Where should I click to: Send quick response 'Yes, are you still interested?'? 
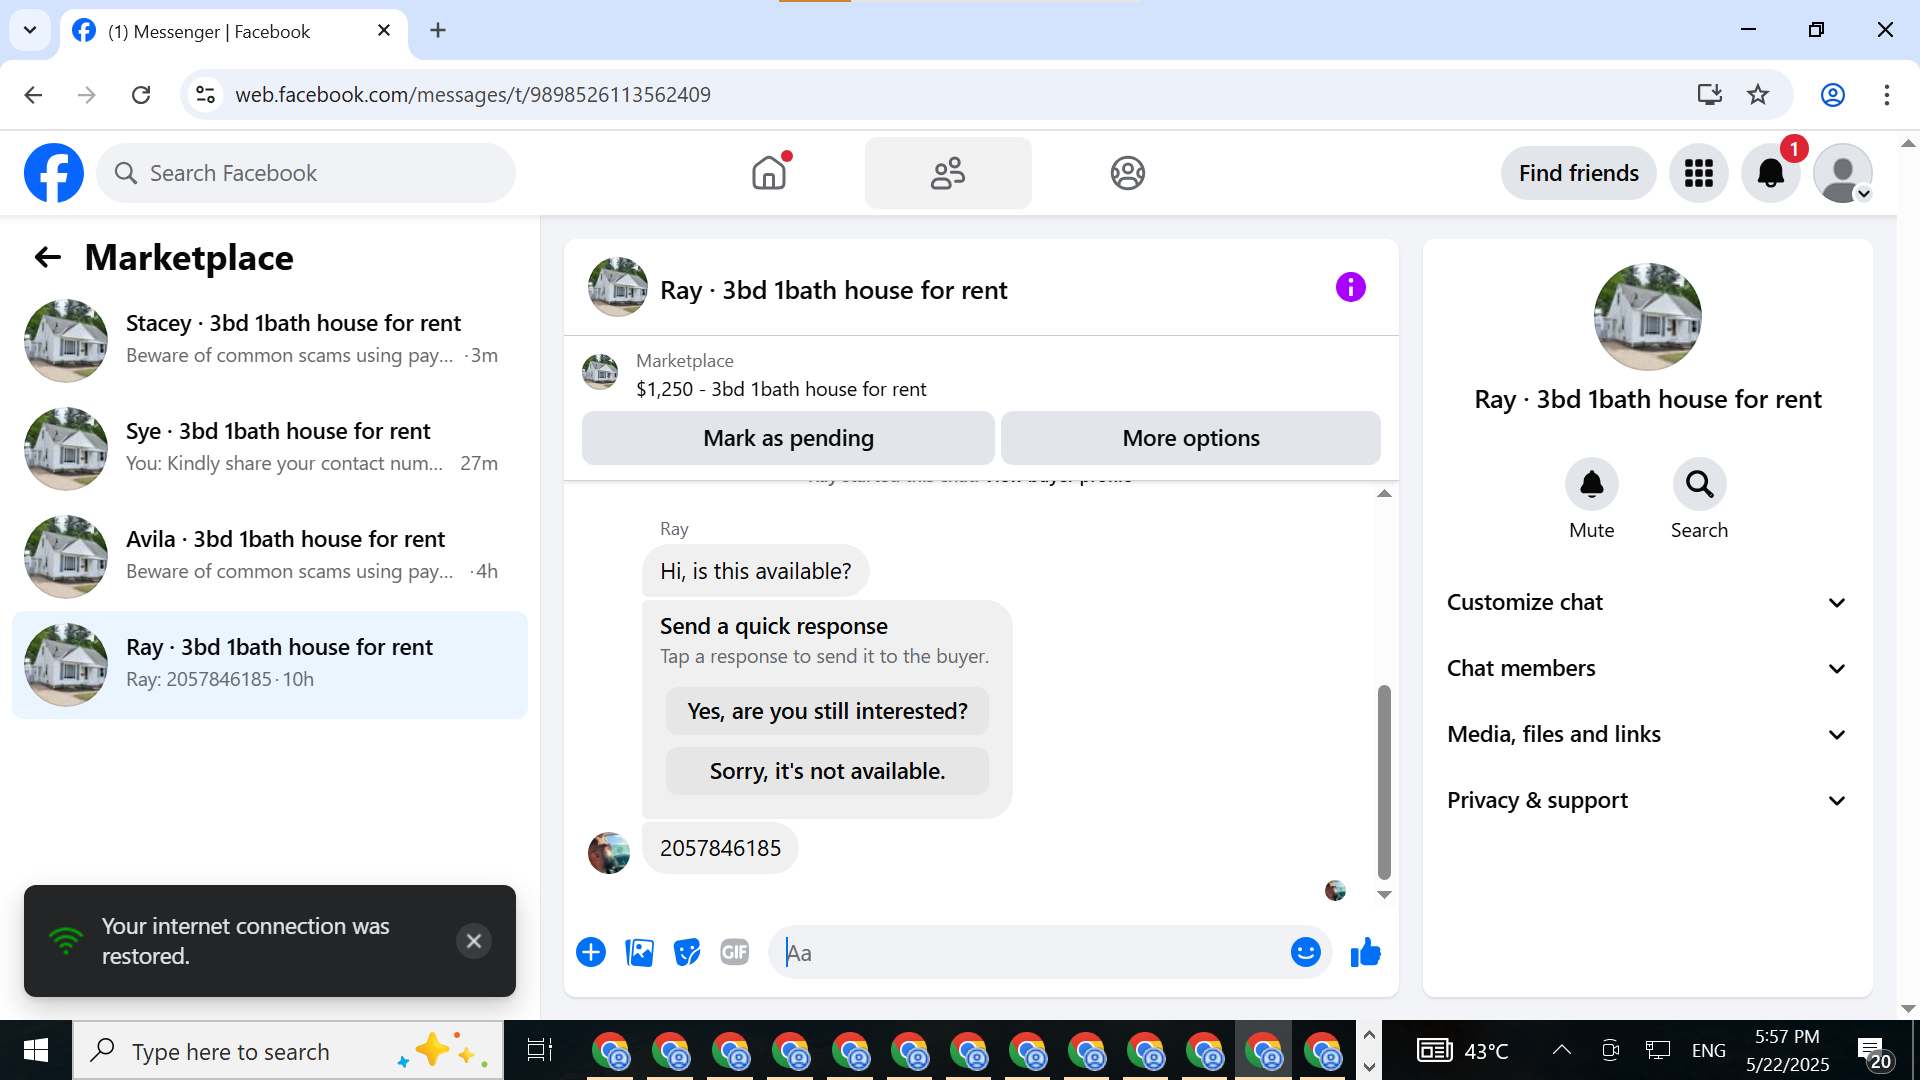[x=827, y=711]
